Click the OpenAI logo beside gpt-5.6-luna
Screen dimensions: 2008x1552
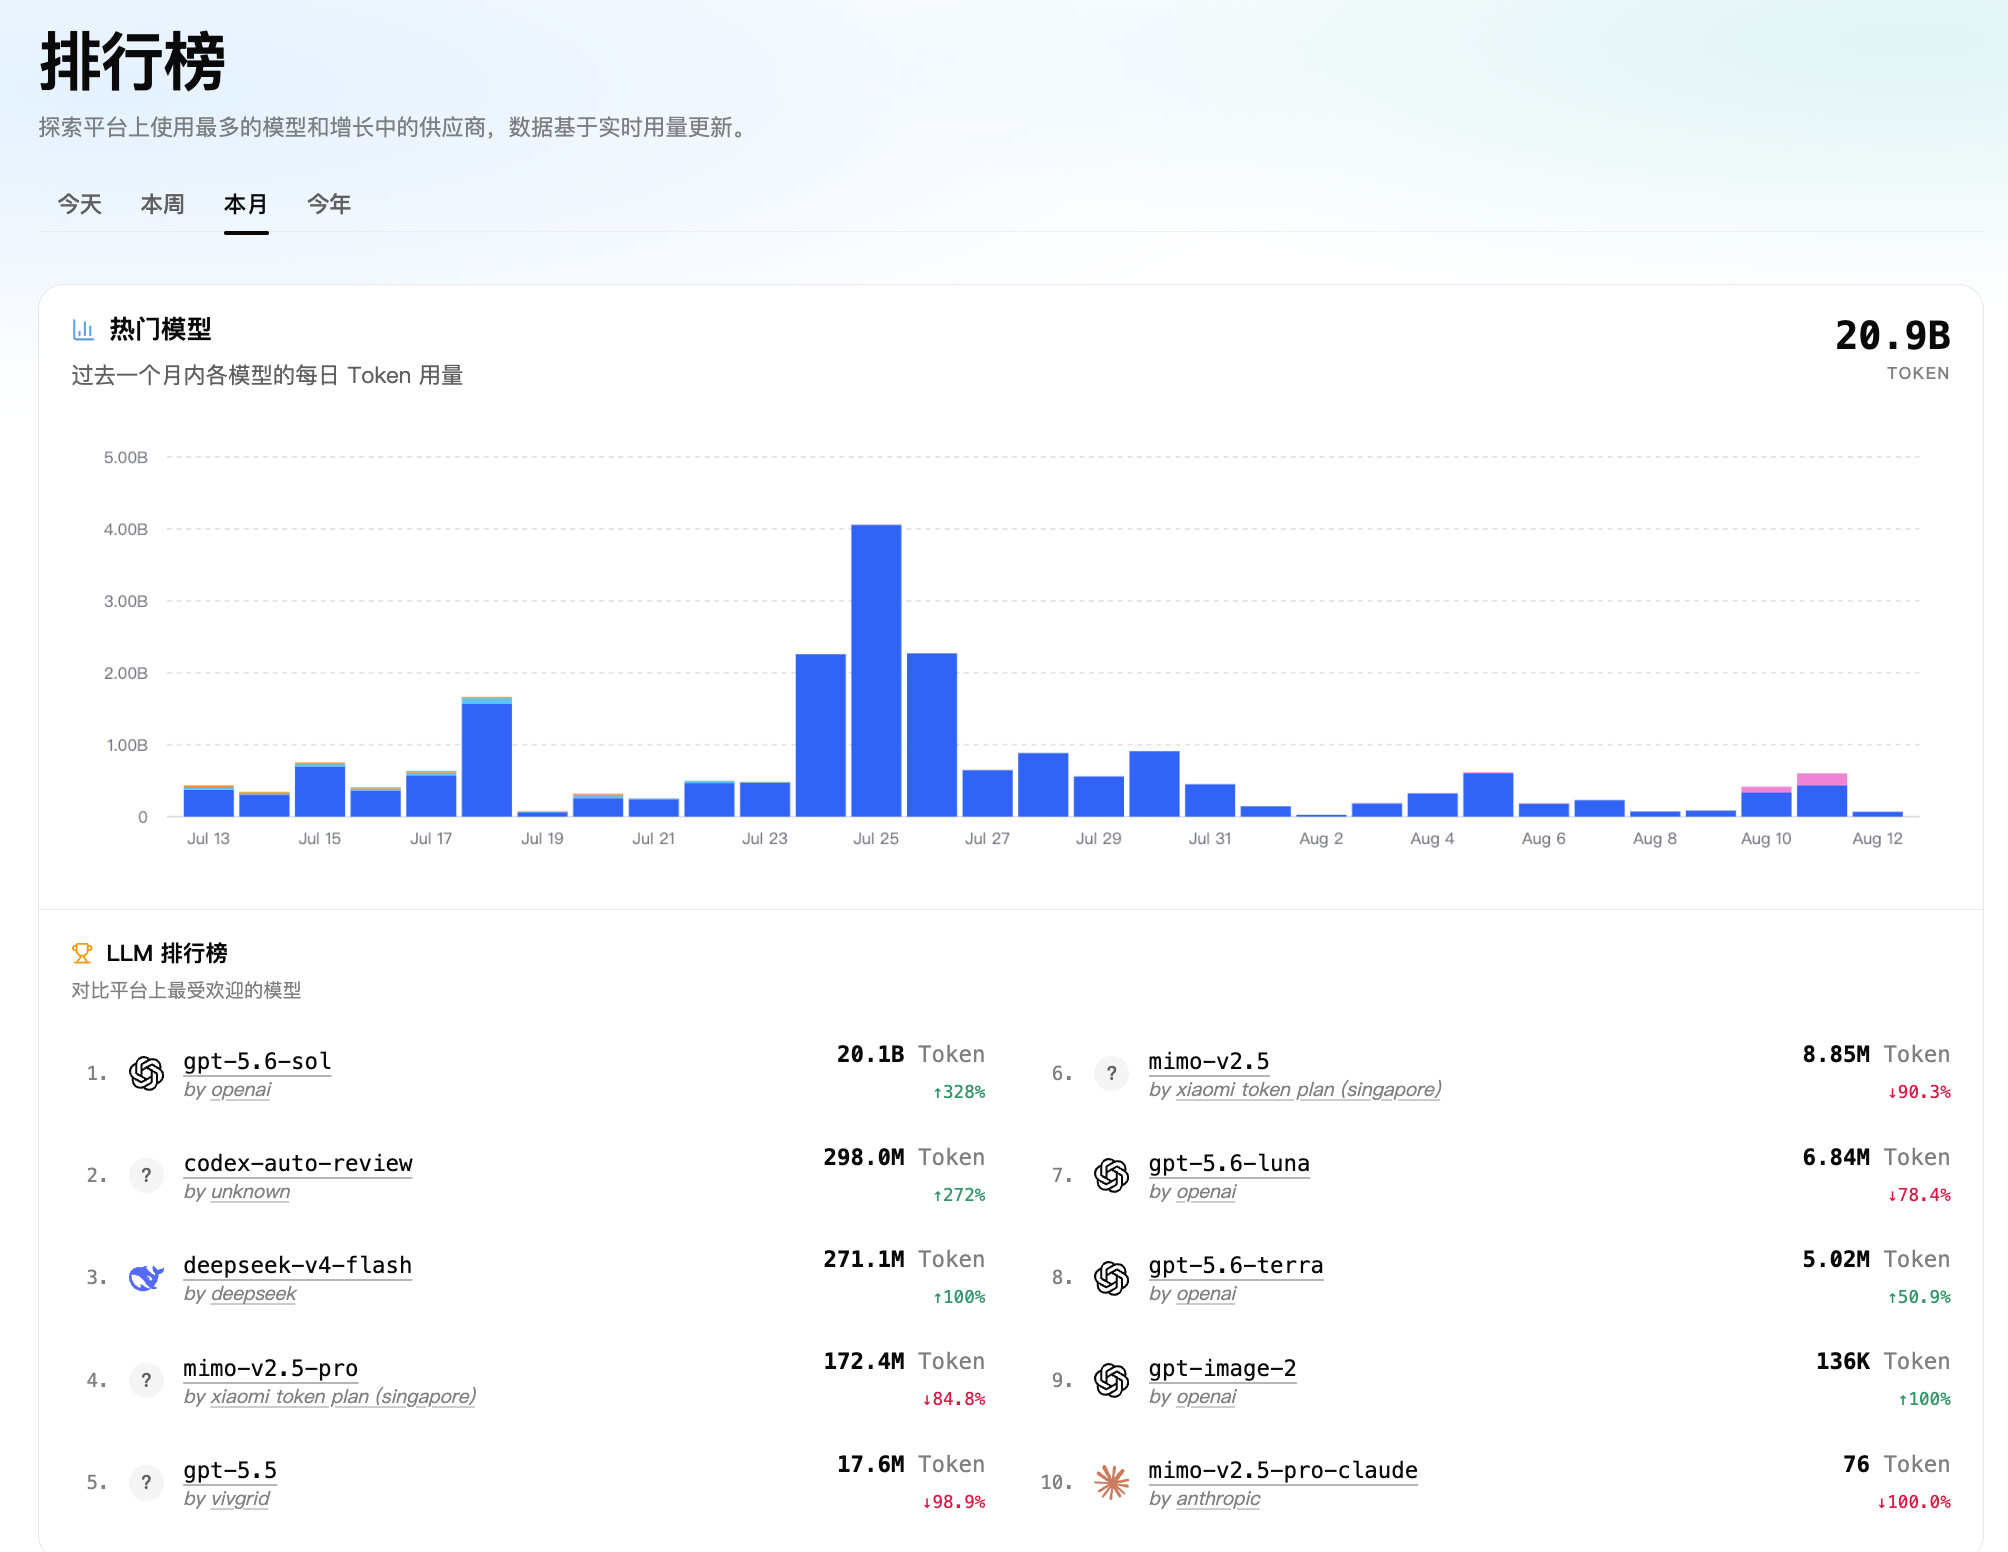click(x=1111, y=1175)
